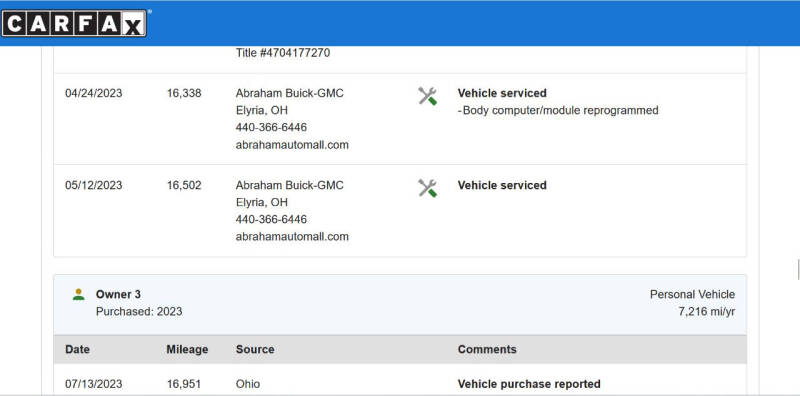Click wrench icon for 04/24/2023 service

coord(428,96)
